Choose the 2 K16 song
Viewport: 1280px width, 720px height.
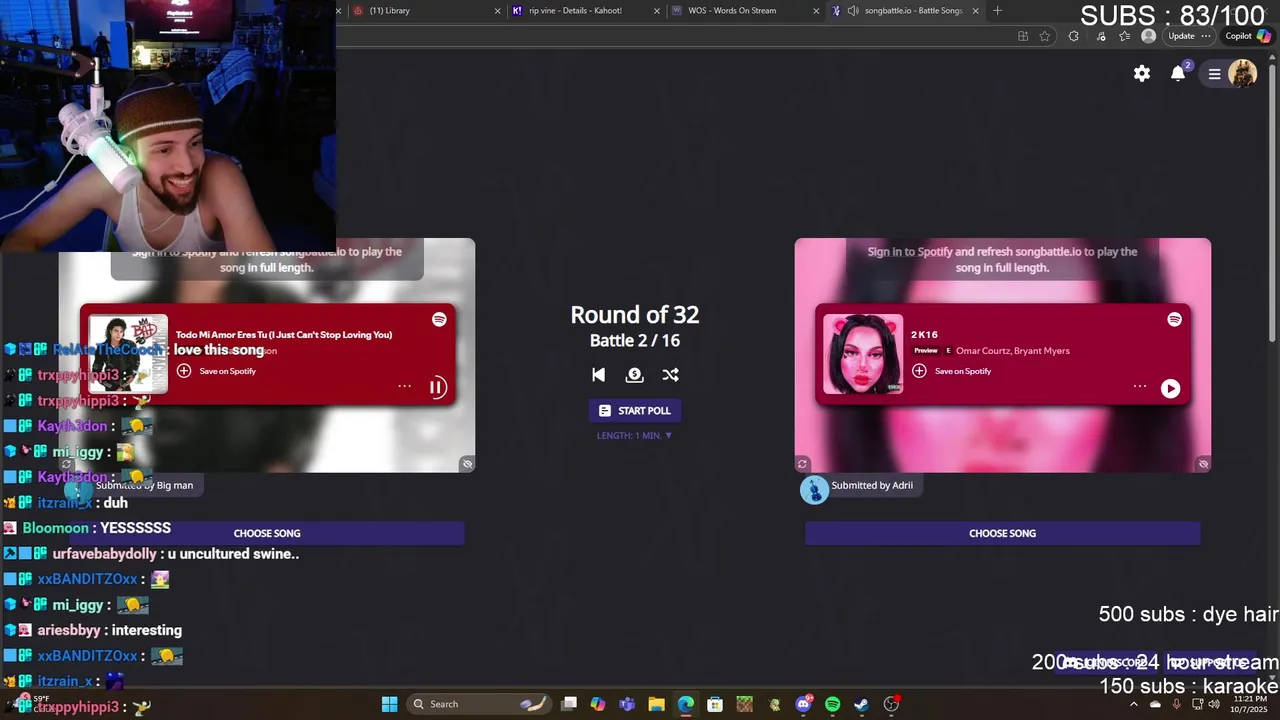[x=1002, y=533]
